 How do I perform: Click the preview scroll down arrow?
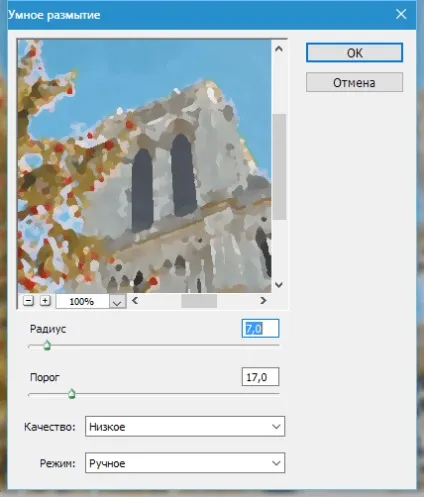(279, 285)
